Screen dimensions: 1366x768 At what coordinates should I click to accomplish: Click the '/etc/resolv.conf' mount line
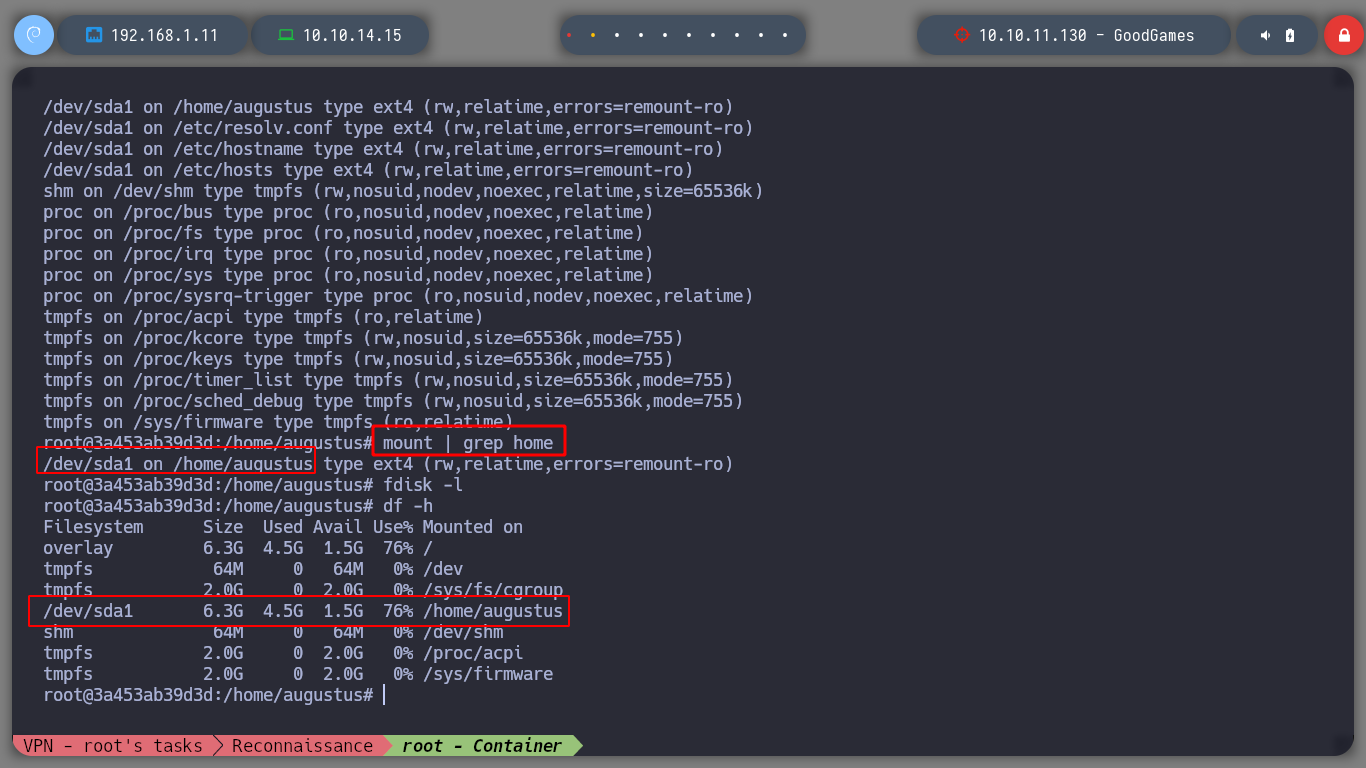click(398, 128)
